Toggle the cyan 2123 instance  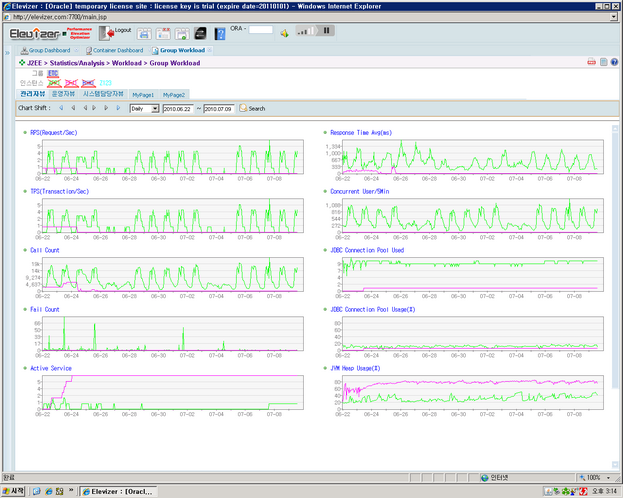click(x=105, y=83)
